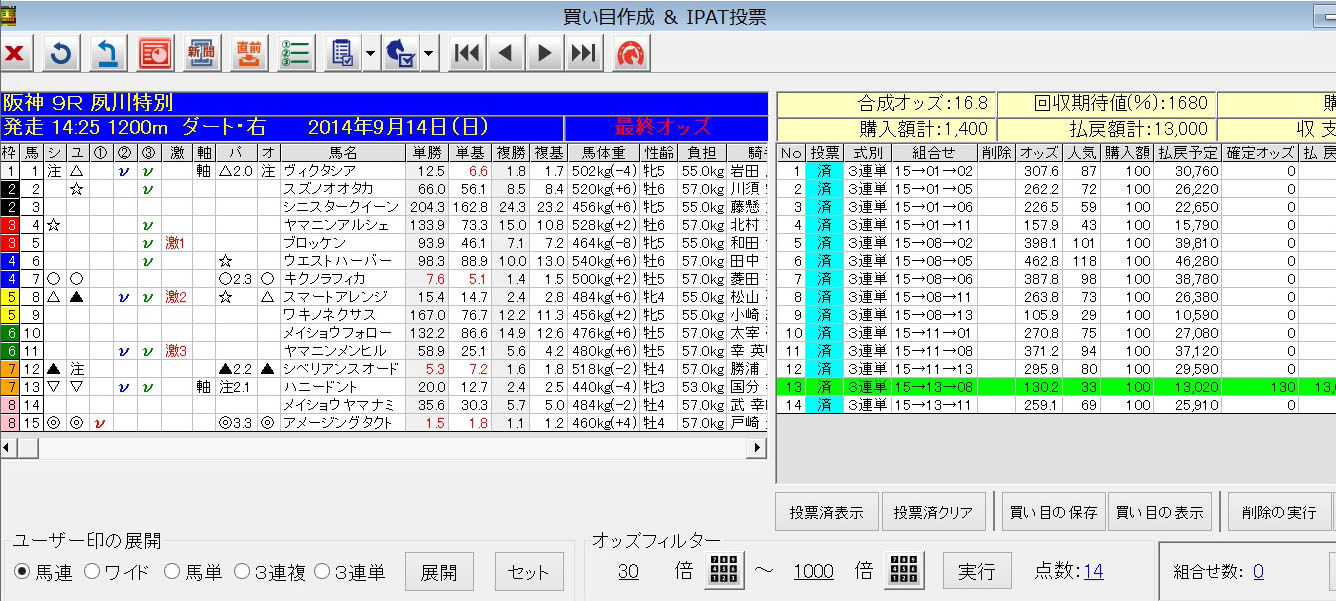
Task: Go to the next race
Action: (544, 53)
